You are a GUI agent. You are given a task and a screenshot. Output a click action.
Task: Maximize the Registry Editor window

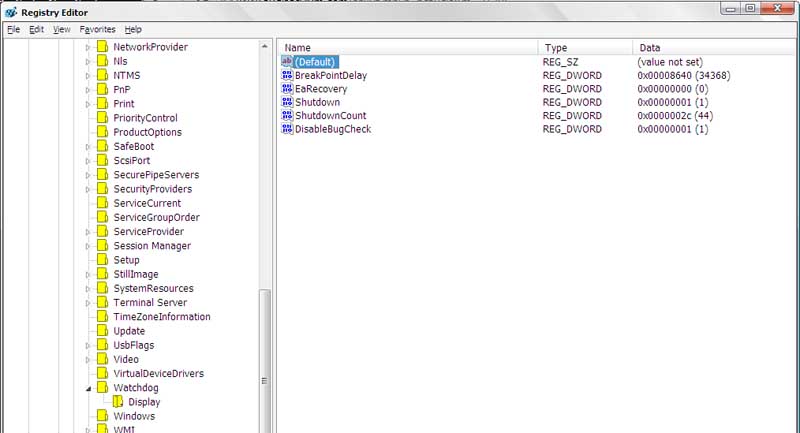(x=750, y=8)
